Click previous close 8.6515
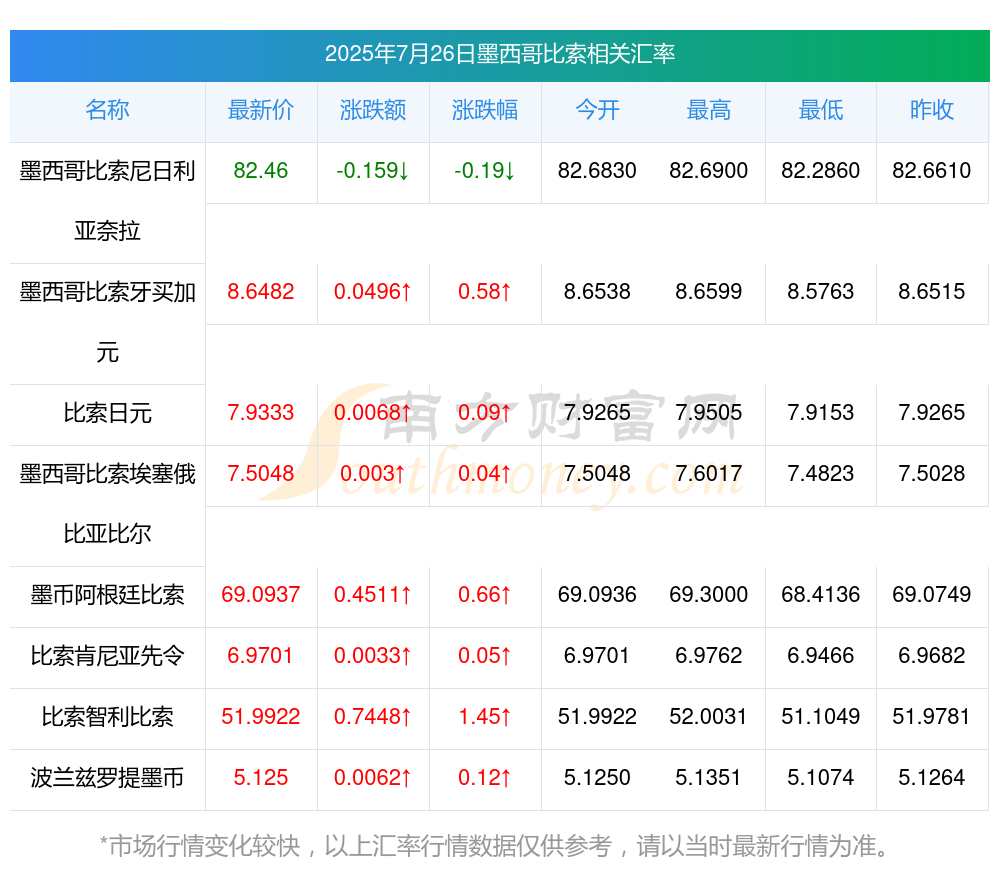The height and width of the screenshot is (877, 1000). [932, 292]
